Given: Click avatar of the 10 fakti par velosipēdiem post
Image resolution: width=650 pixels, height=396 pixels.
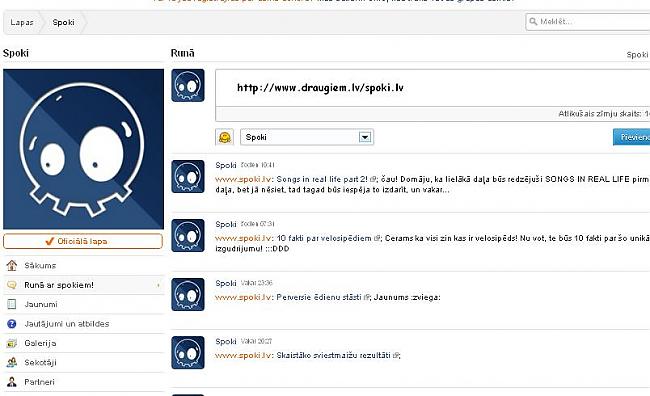Looking at the screenshot, I should [x=188, y=236].
